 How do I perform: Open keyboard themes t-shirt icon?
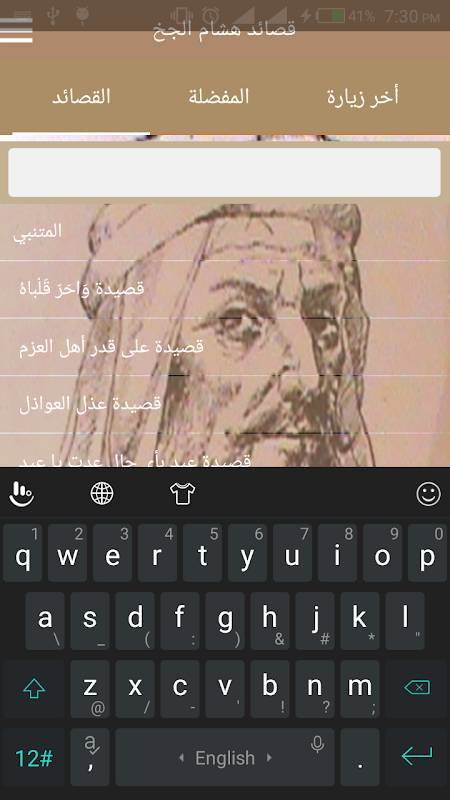tap(183, 493)
